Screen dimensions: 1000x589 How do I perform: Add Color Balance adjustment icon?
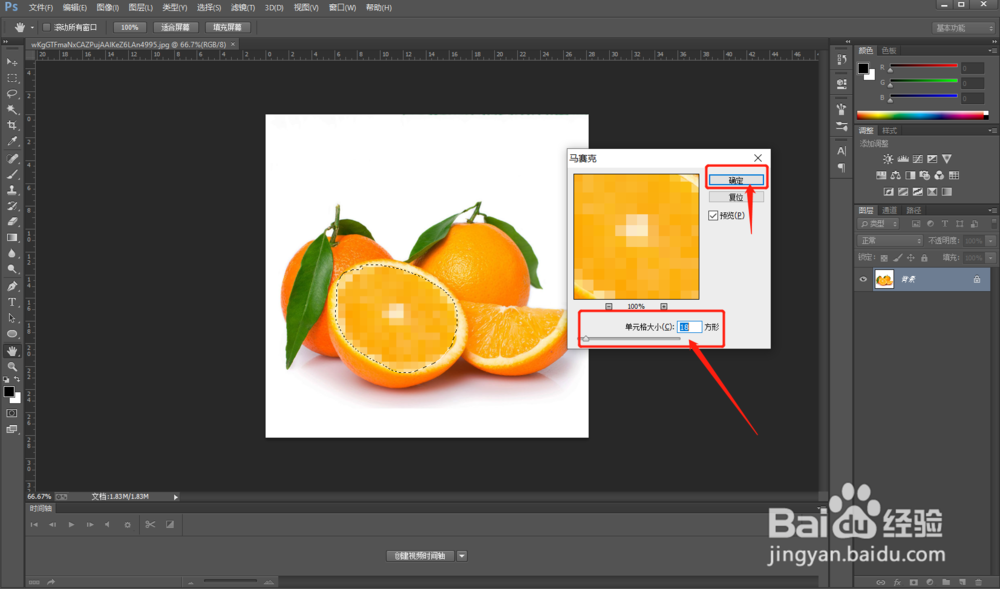tap(895, 175)
